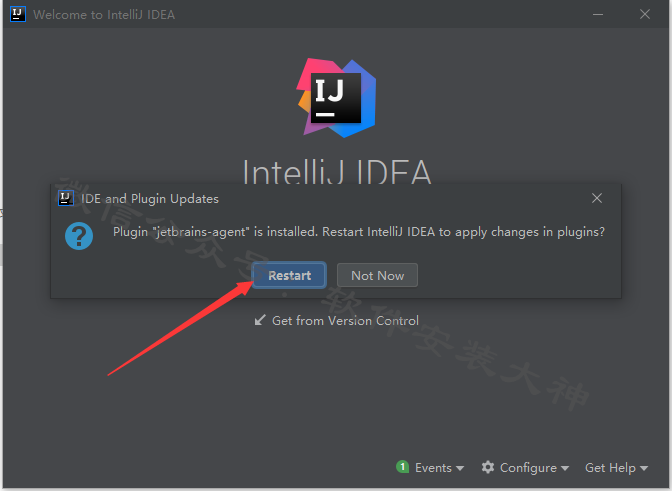The height and width of the screenshot is (491, 672).
Task: Close the Welcome to IntelliJ IDEA window
Action: tap(645, 14)
